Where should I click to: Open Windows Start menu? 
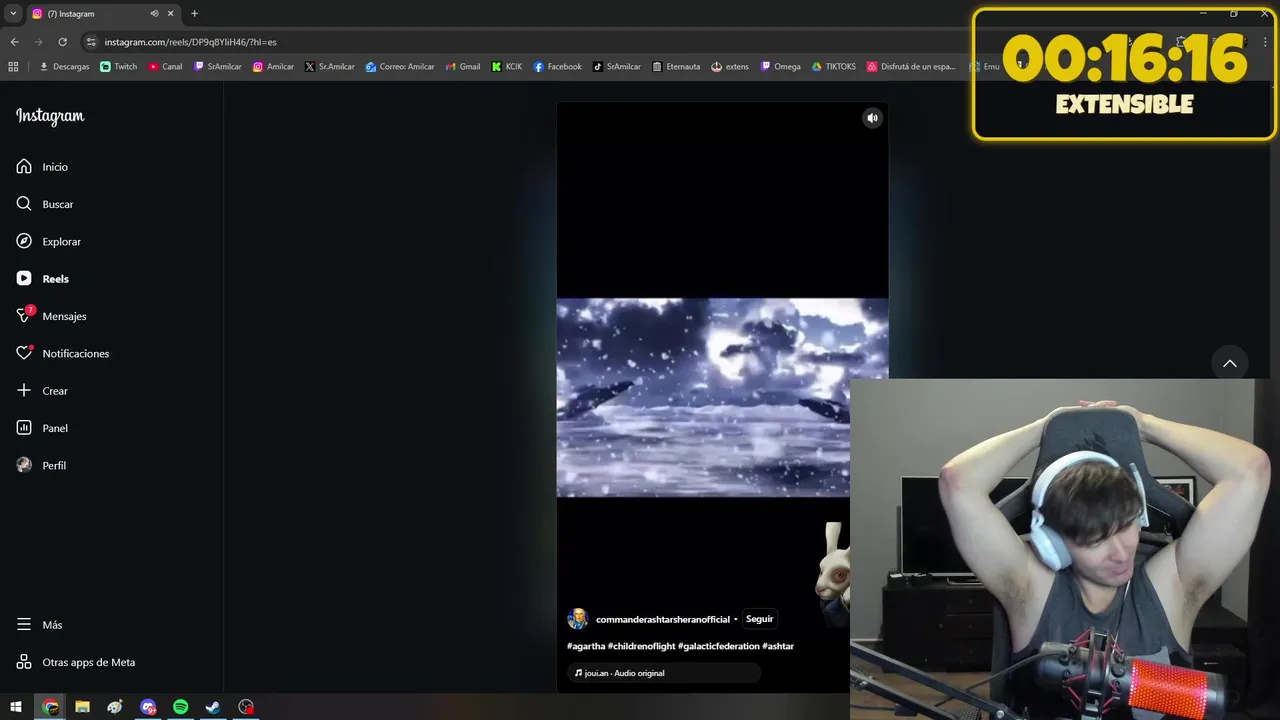16,707
